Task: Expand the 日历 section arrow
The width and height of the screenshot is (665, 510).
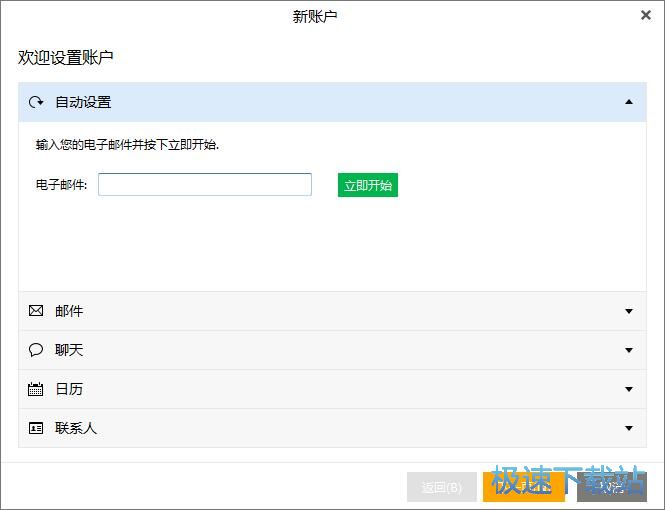Action: tap(628, 389)
